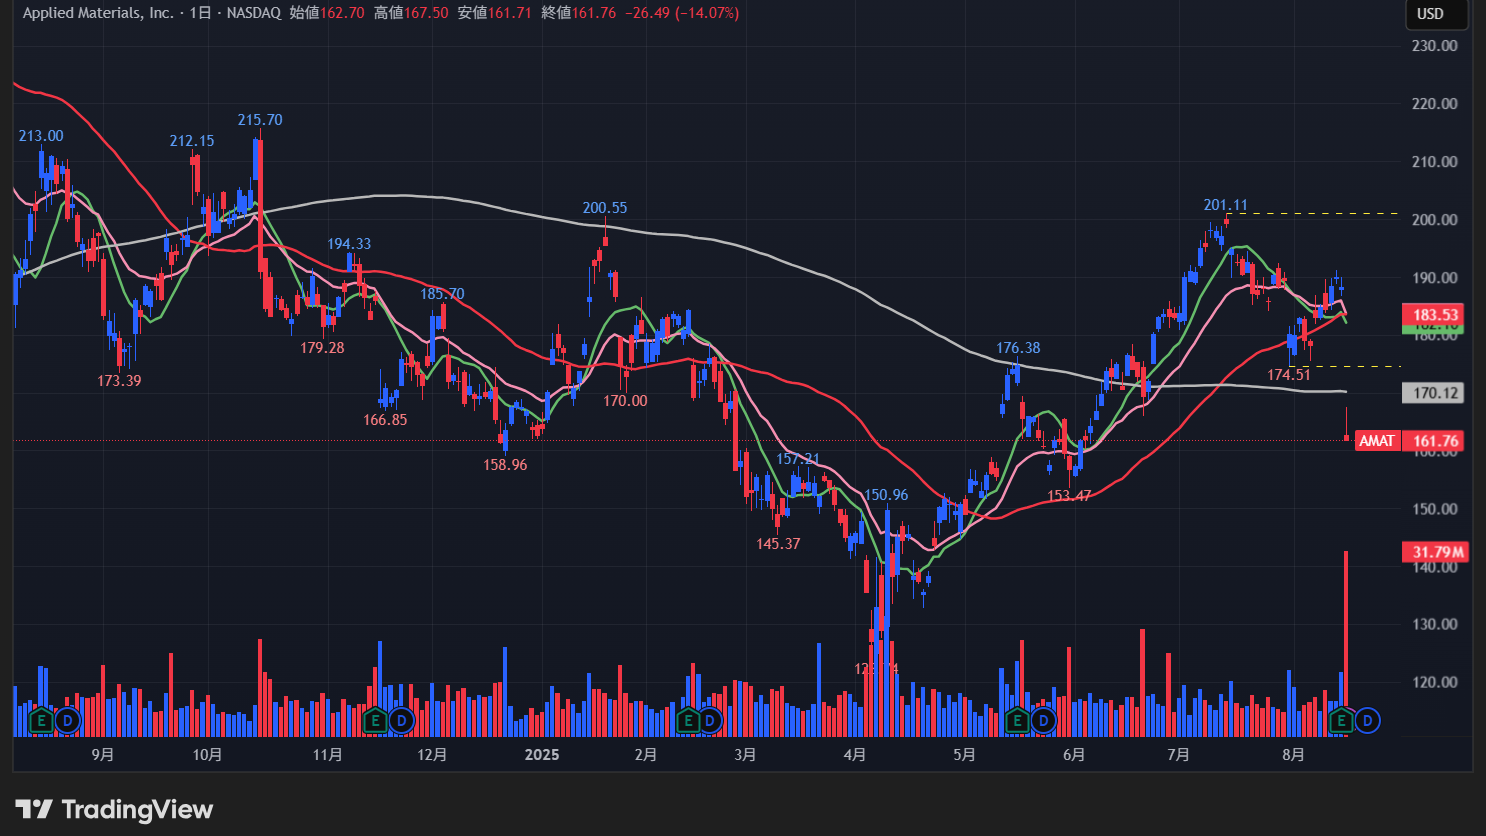1486x836 pixels.
Task: Click the 158.96 low price label
Action: tap(505, 465)
